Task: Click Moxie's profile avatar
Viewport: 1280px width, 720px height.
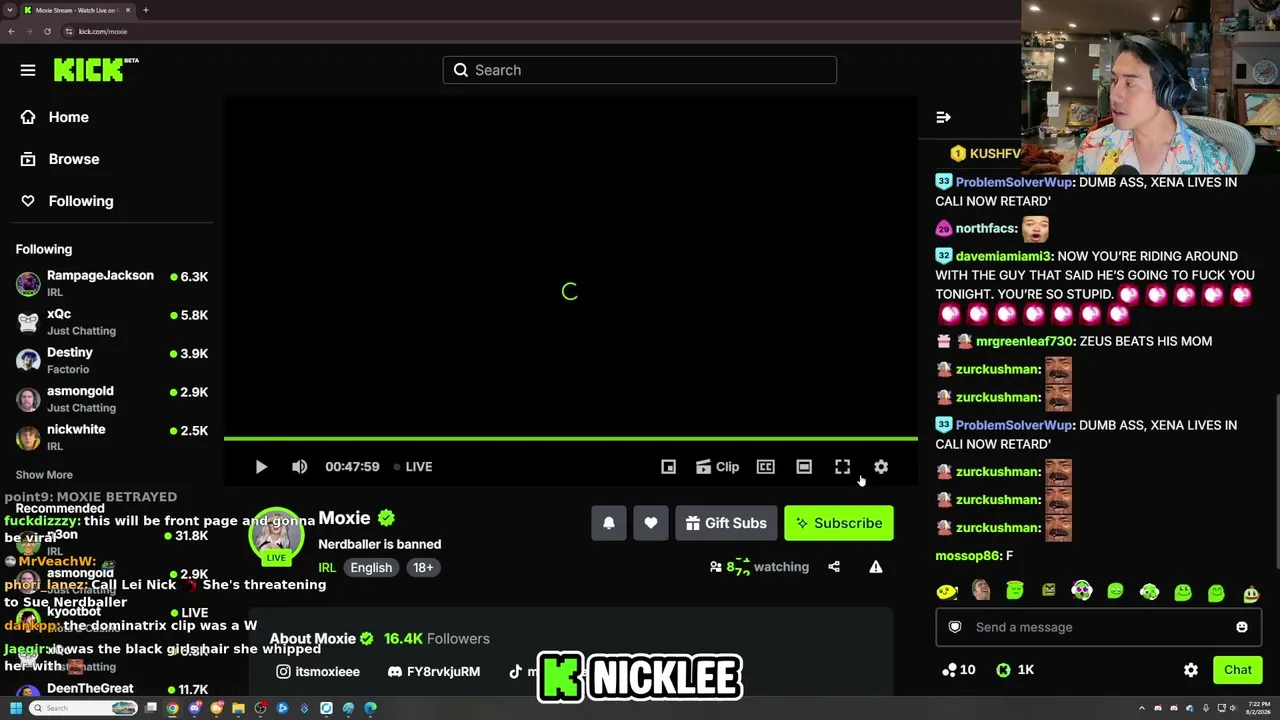Action: (276, 535)
